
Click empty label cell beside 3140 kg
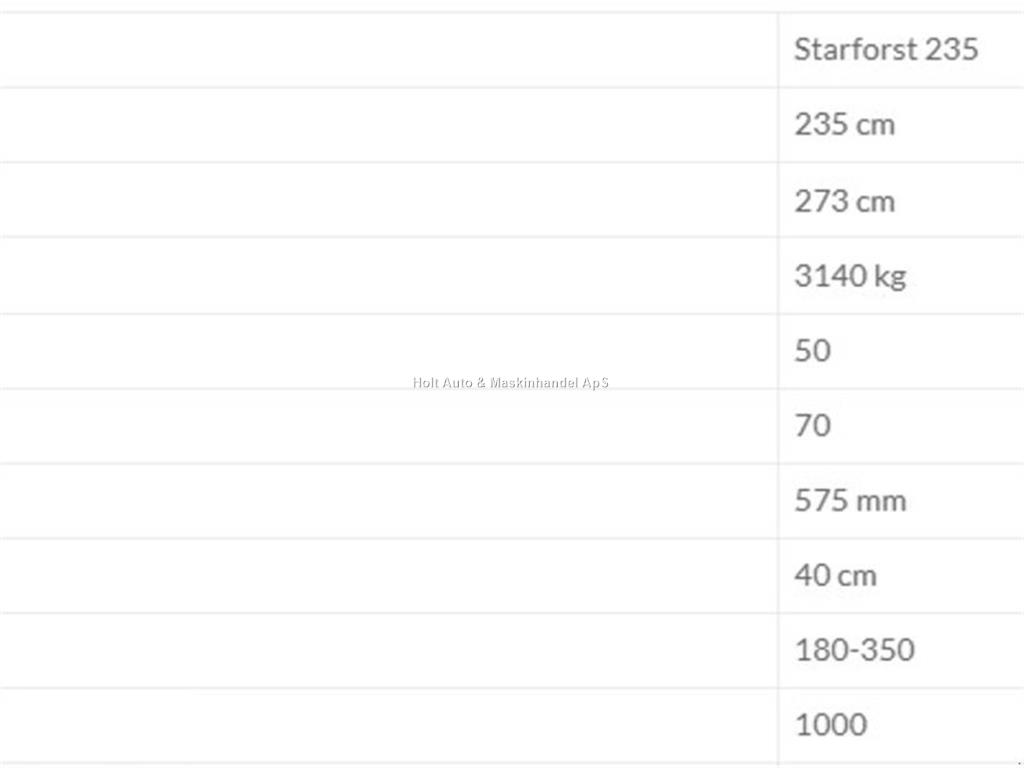pos(389,276)
